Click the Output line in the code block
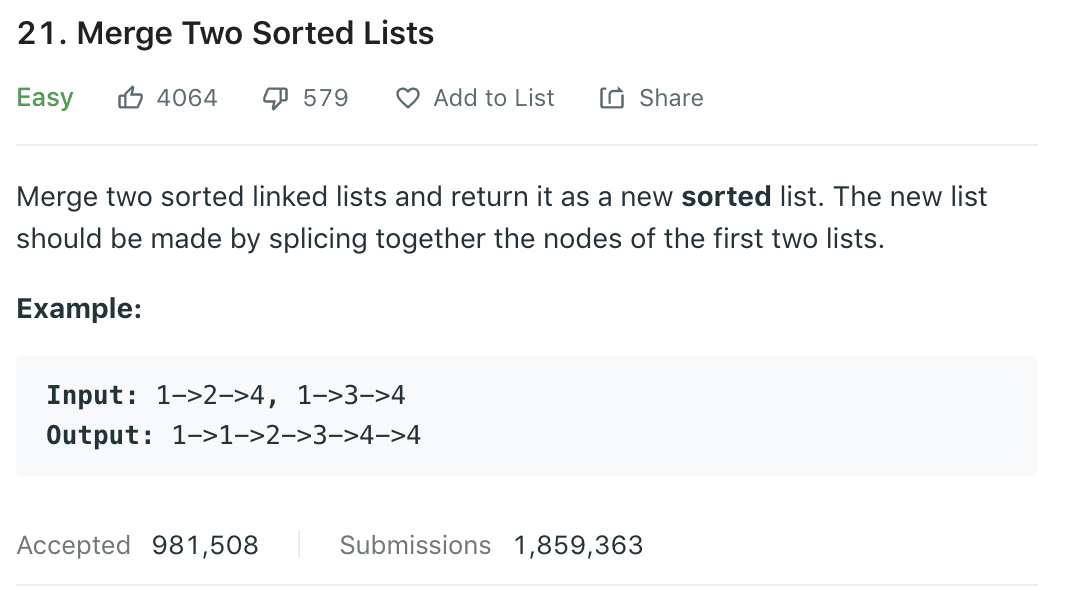 233,436
